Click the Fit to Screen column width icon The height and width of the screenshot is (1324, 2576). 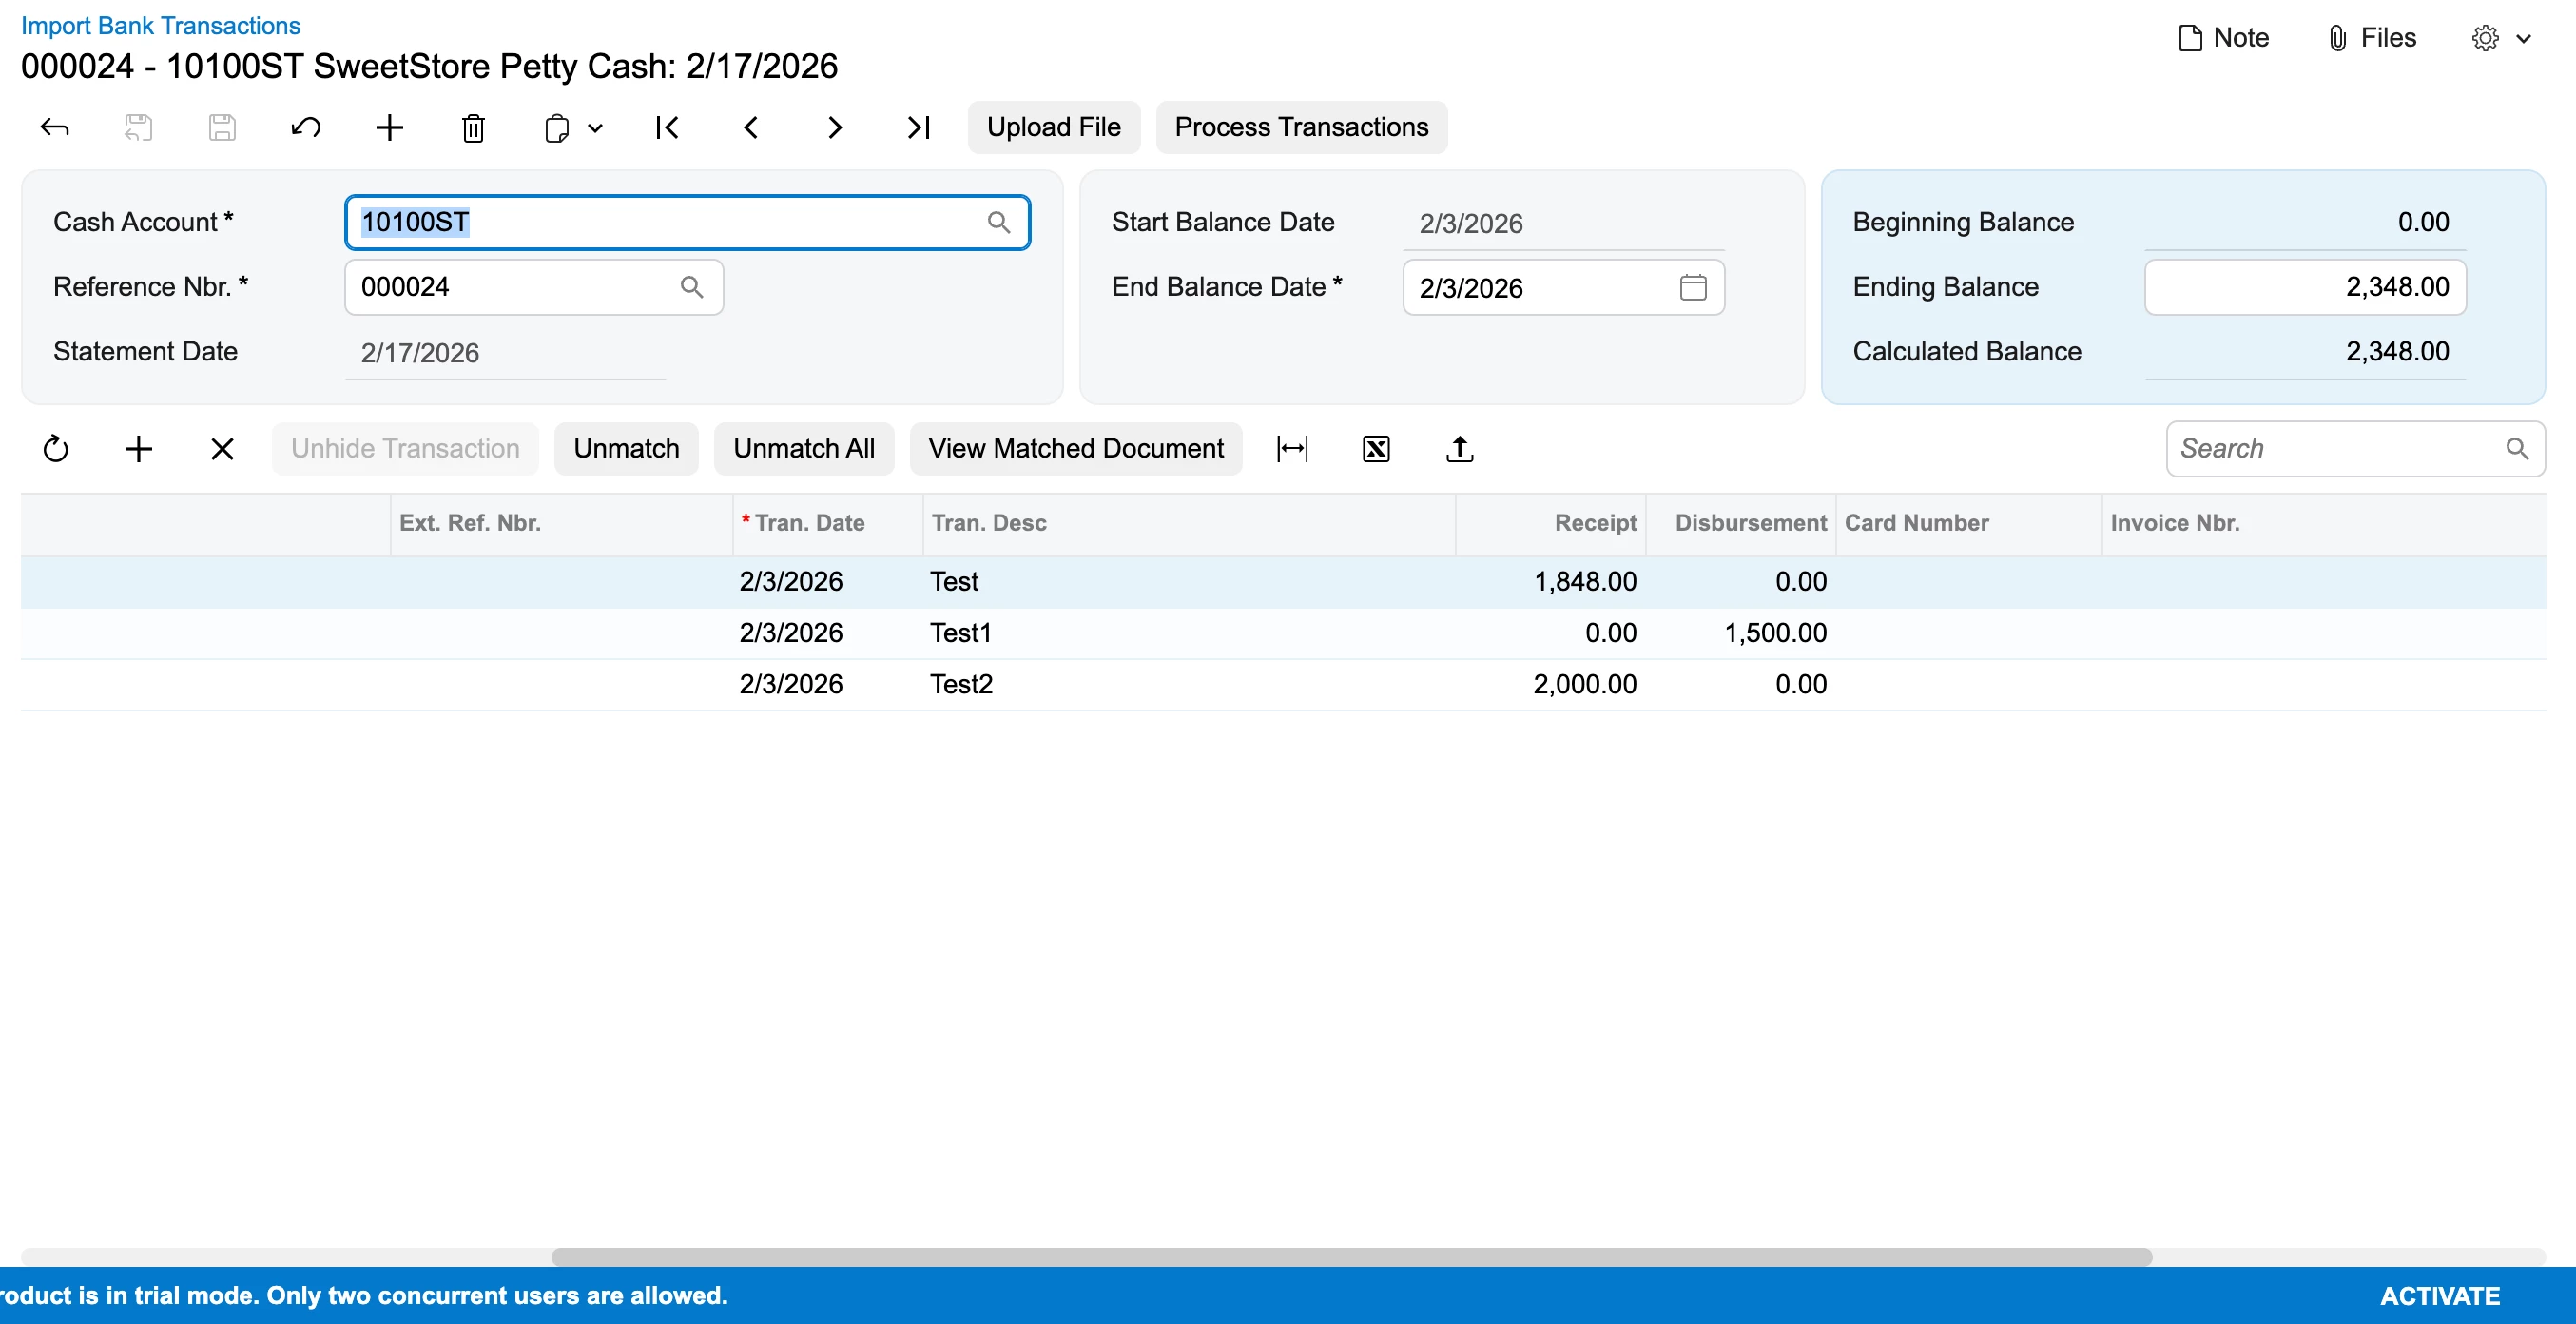1292,449
